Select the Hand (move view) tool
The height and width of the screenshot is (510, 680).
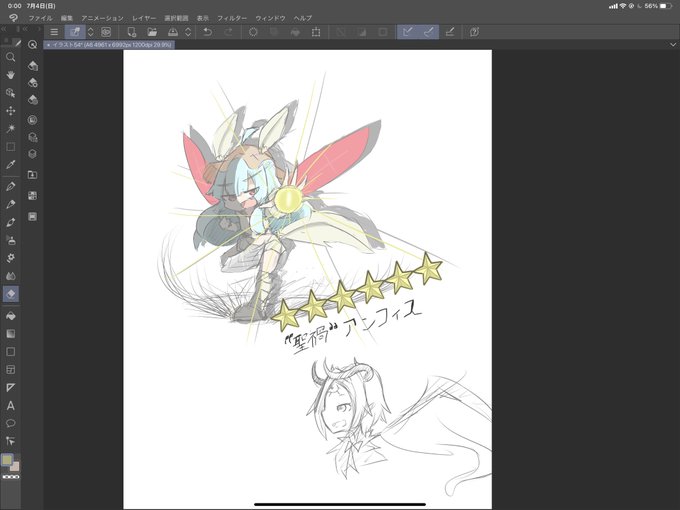coord(11,75)
